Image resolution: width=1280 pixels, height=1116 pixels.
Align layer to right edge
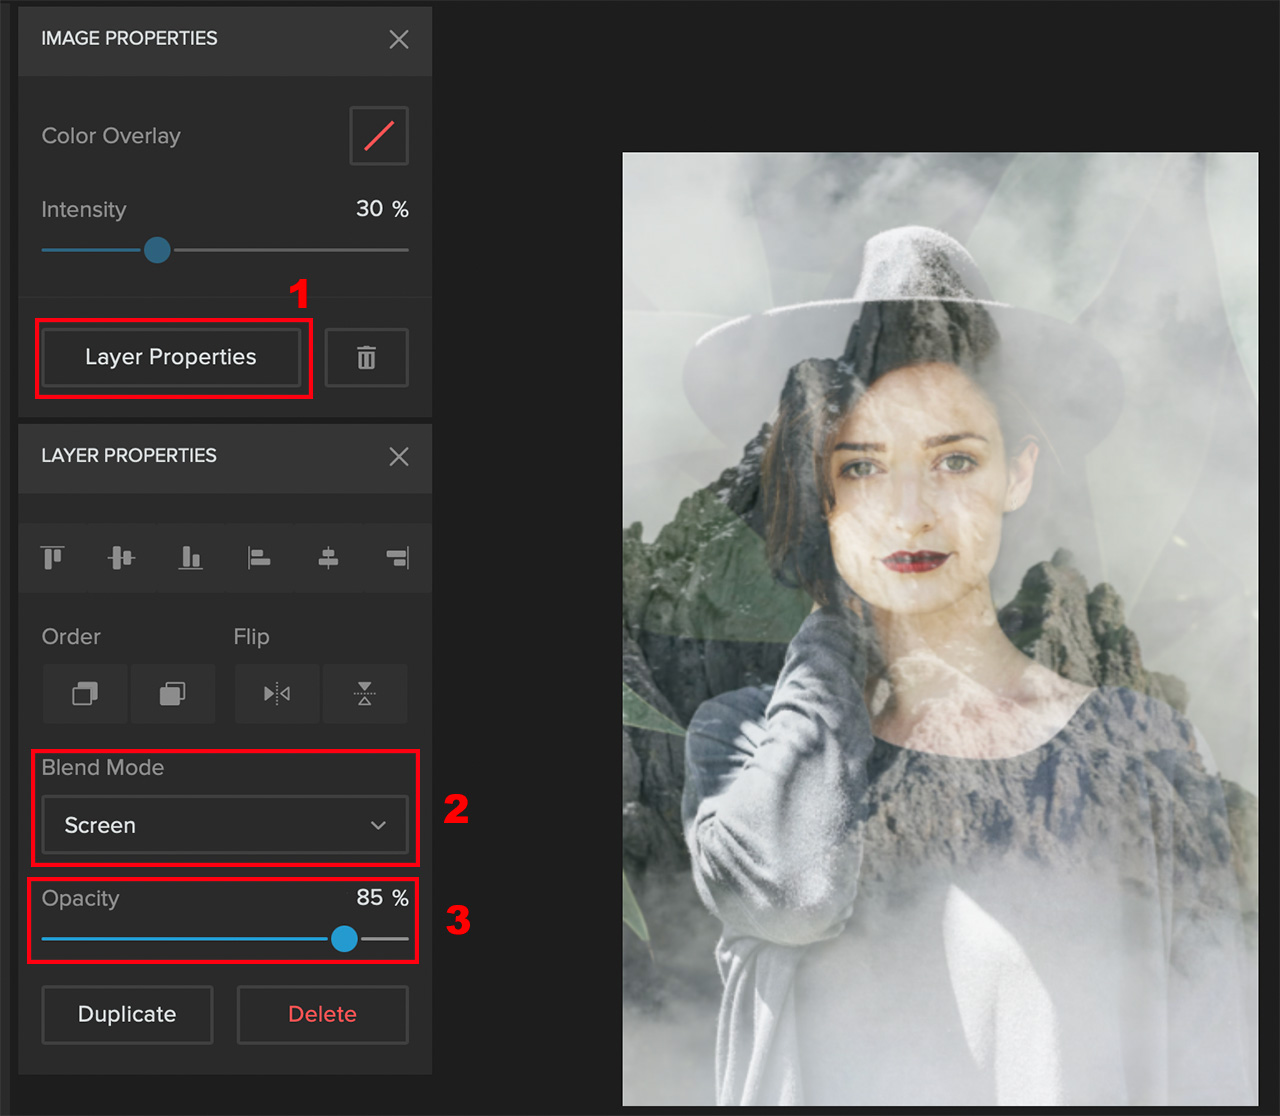pyautogui.click(x=396, y=557)
